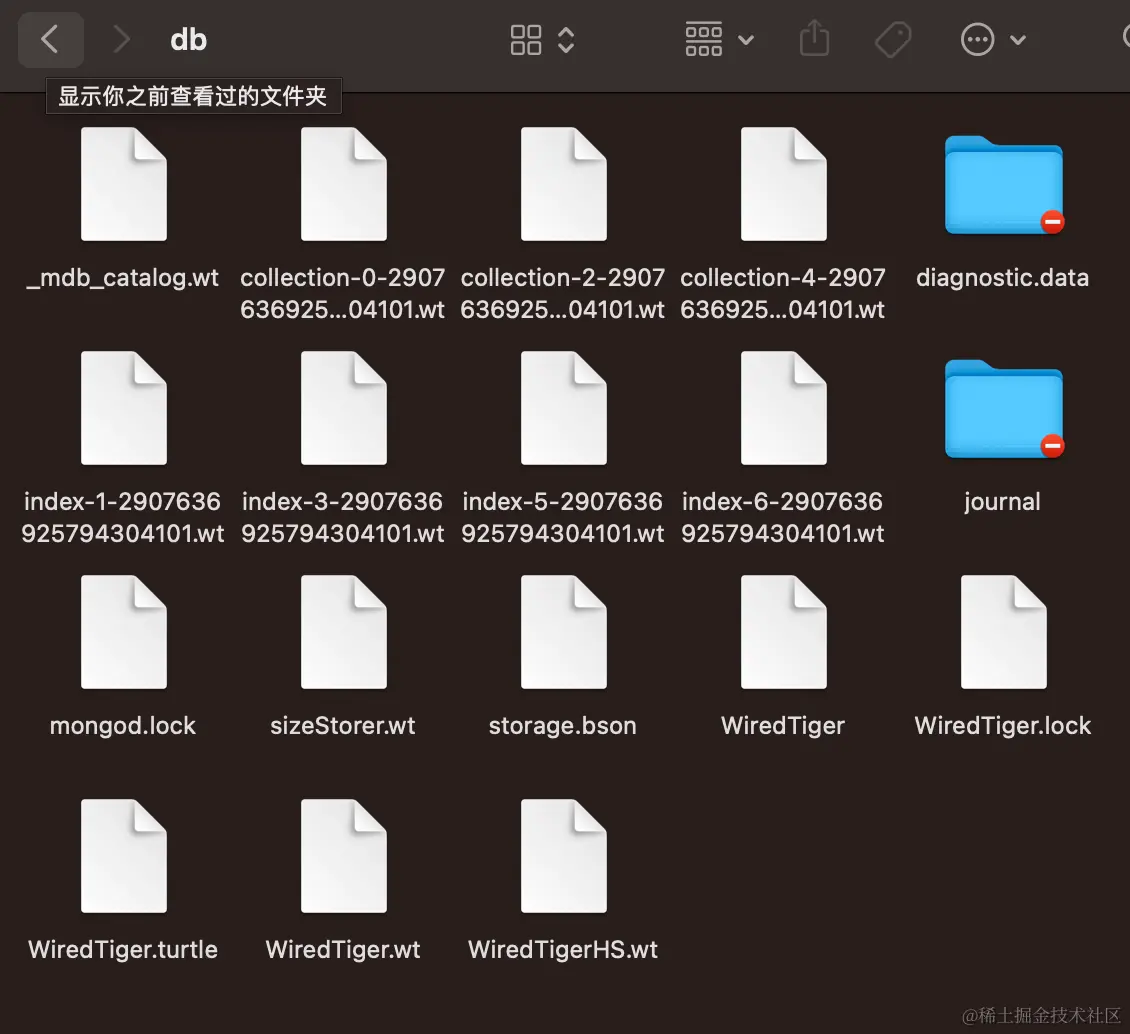Select the collection-0 data file
The image size is (1130, 1034).
click(x=343, y=184)
